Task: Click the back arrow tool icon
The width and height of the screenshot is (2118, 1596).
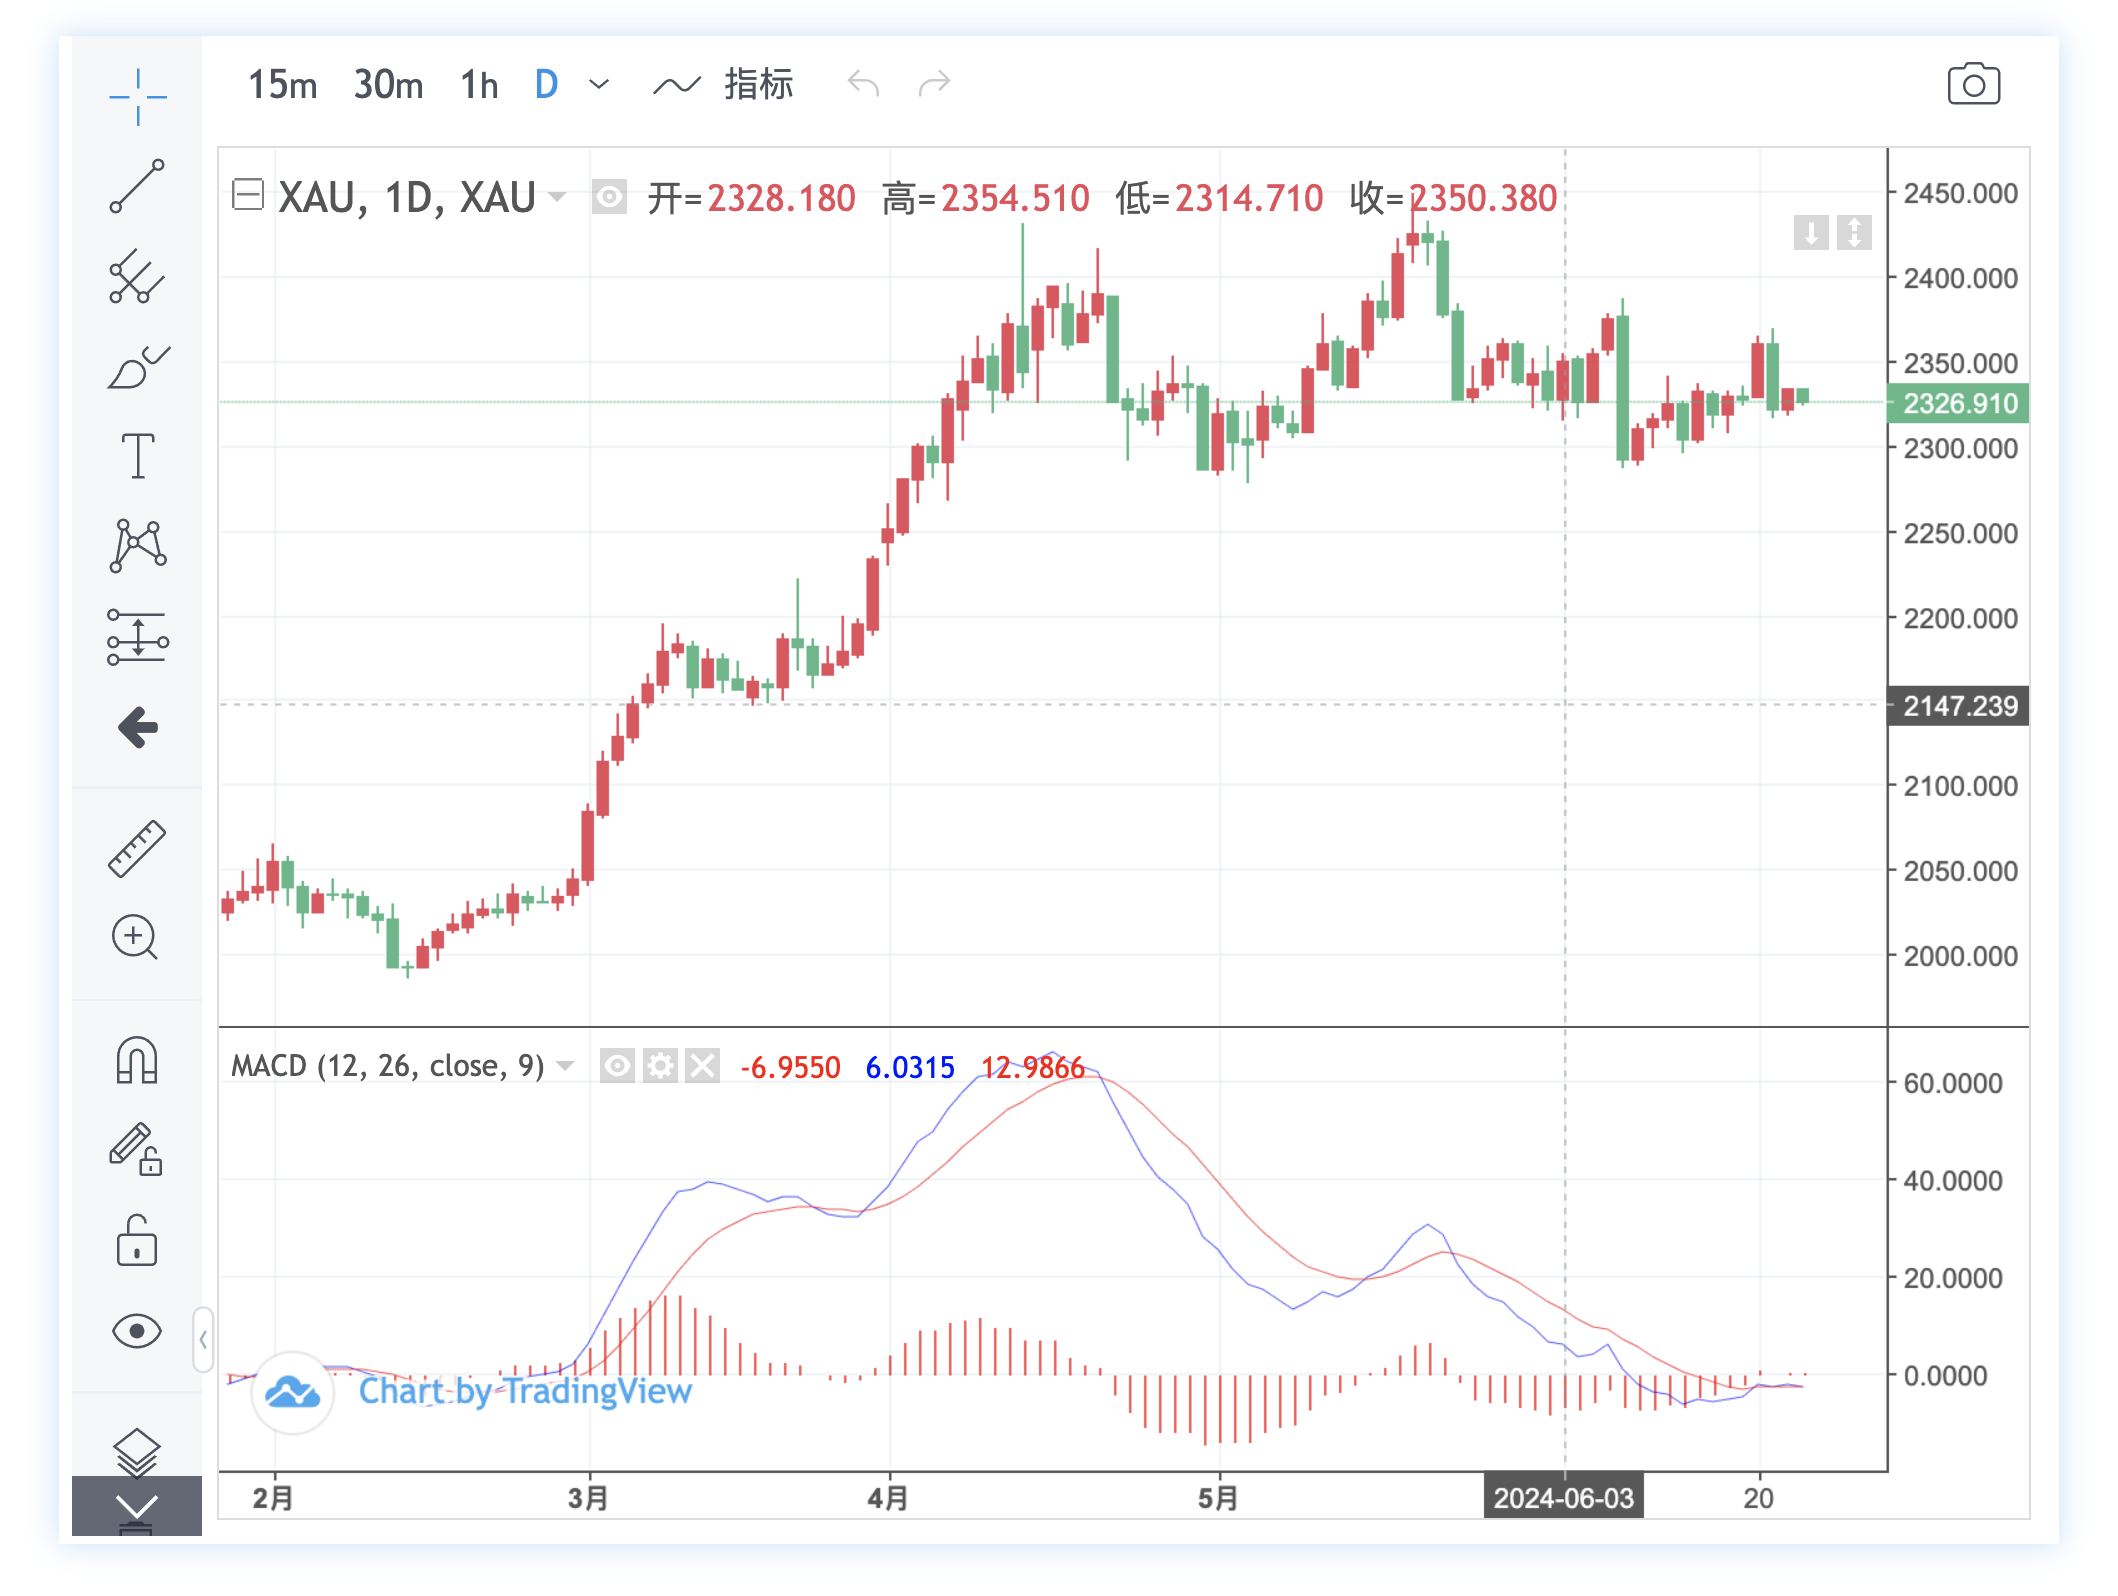Action: click(137, 727)
